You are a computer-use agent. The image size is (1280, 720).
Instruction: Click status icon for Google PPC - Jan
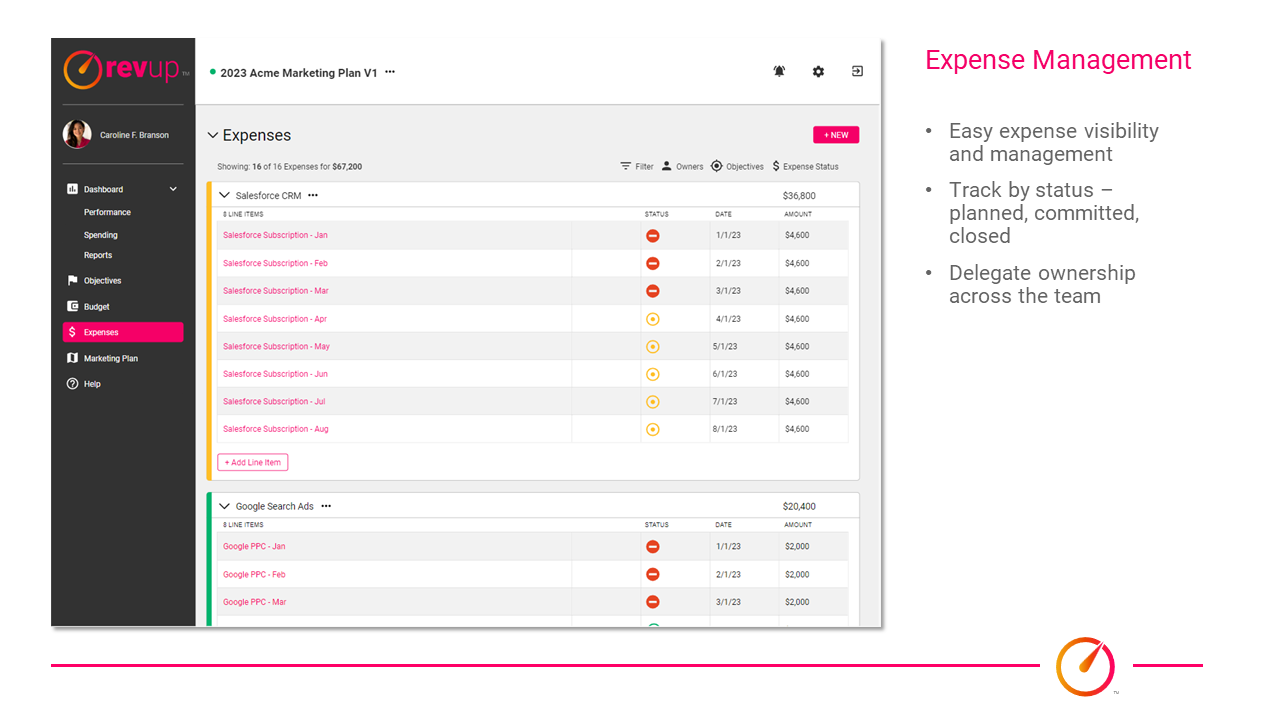653,547
